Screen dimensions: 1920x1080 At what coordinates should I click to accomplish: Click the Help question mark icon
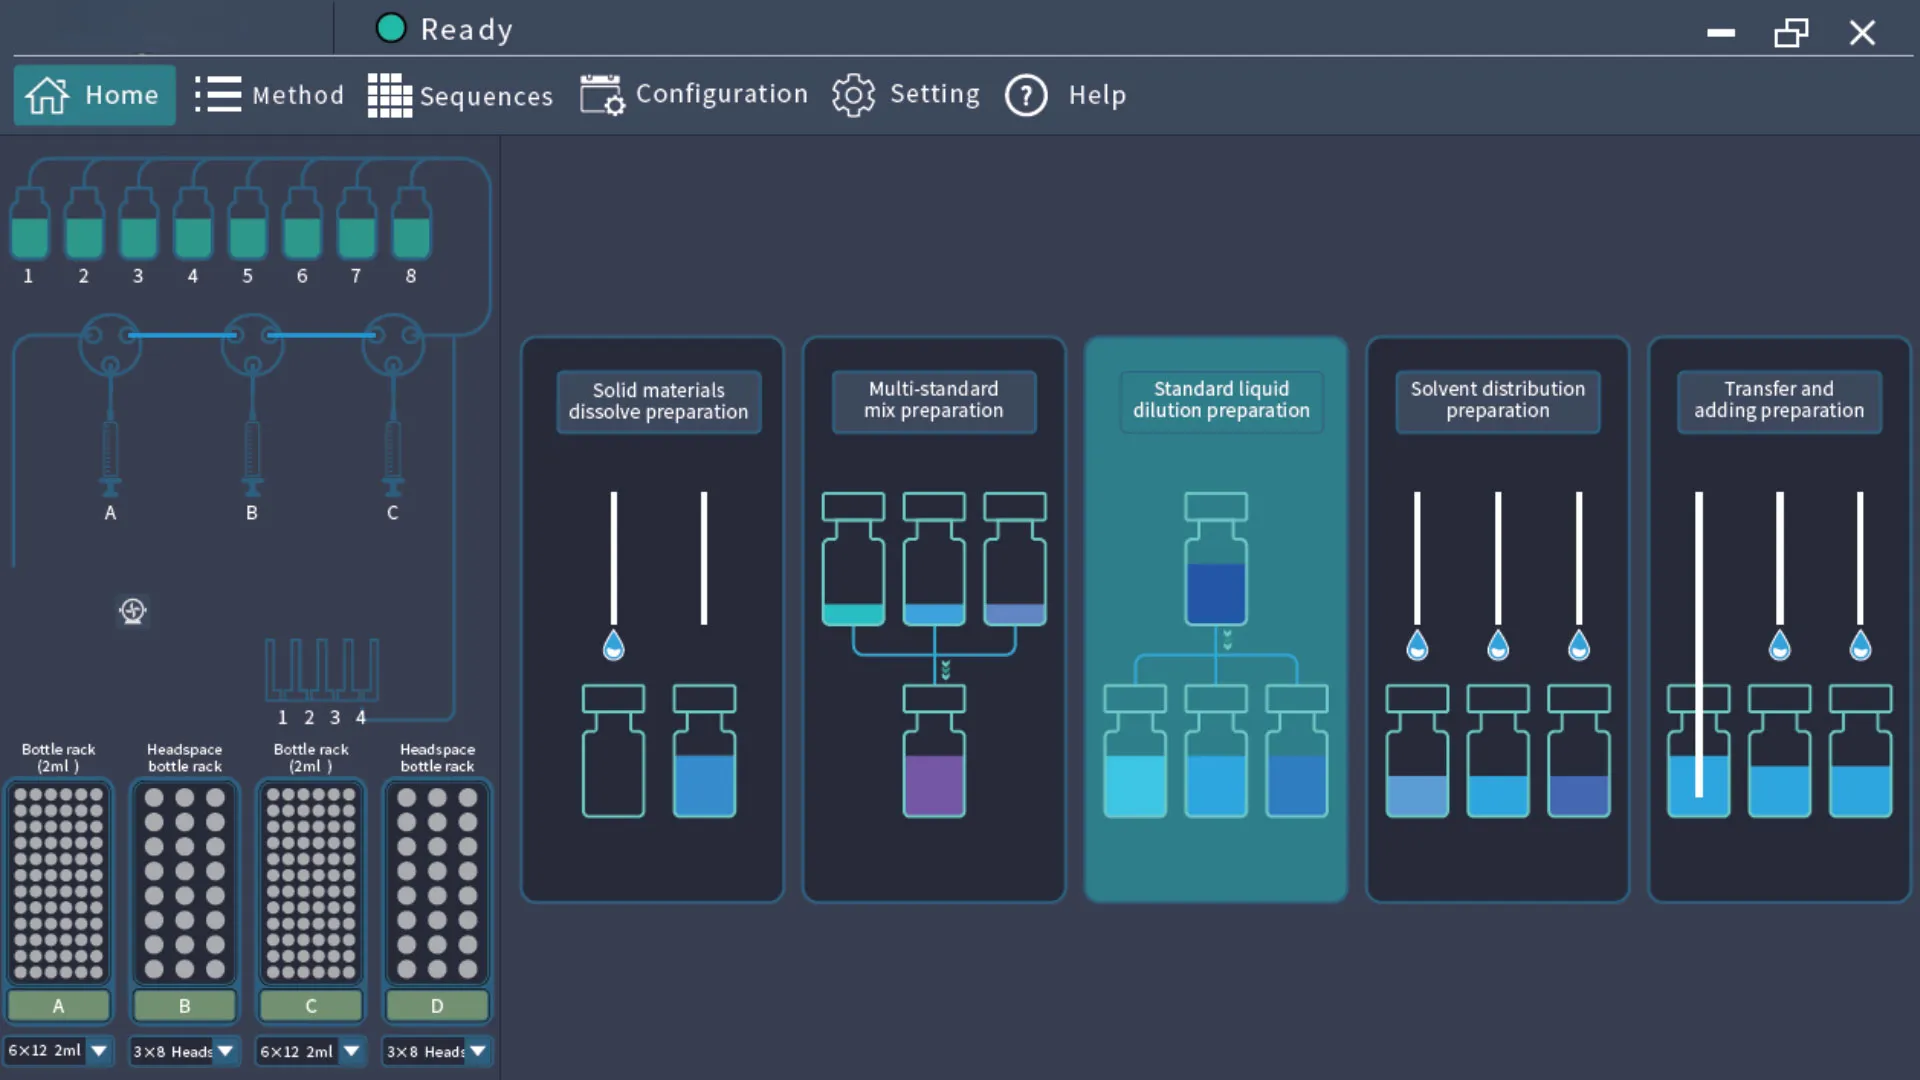(1026, 95)
